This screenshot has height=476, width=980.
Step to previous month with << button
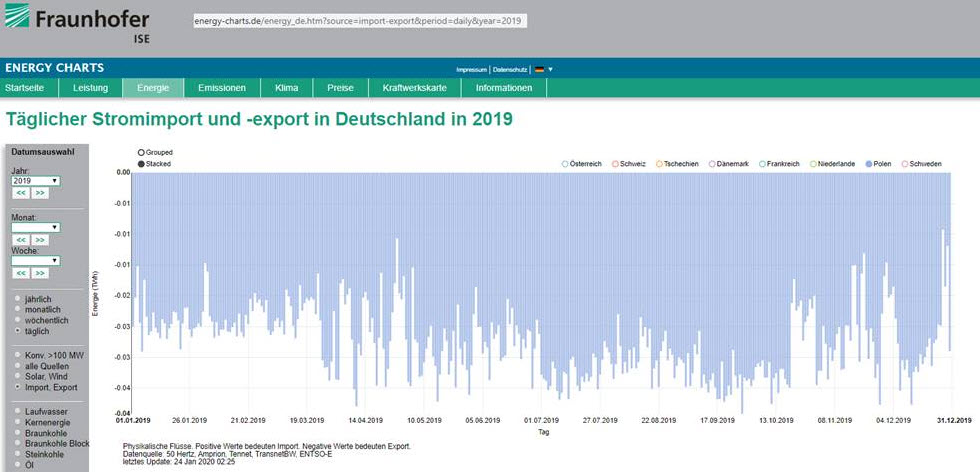coord(19,240)
